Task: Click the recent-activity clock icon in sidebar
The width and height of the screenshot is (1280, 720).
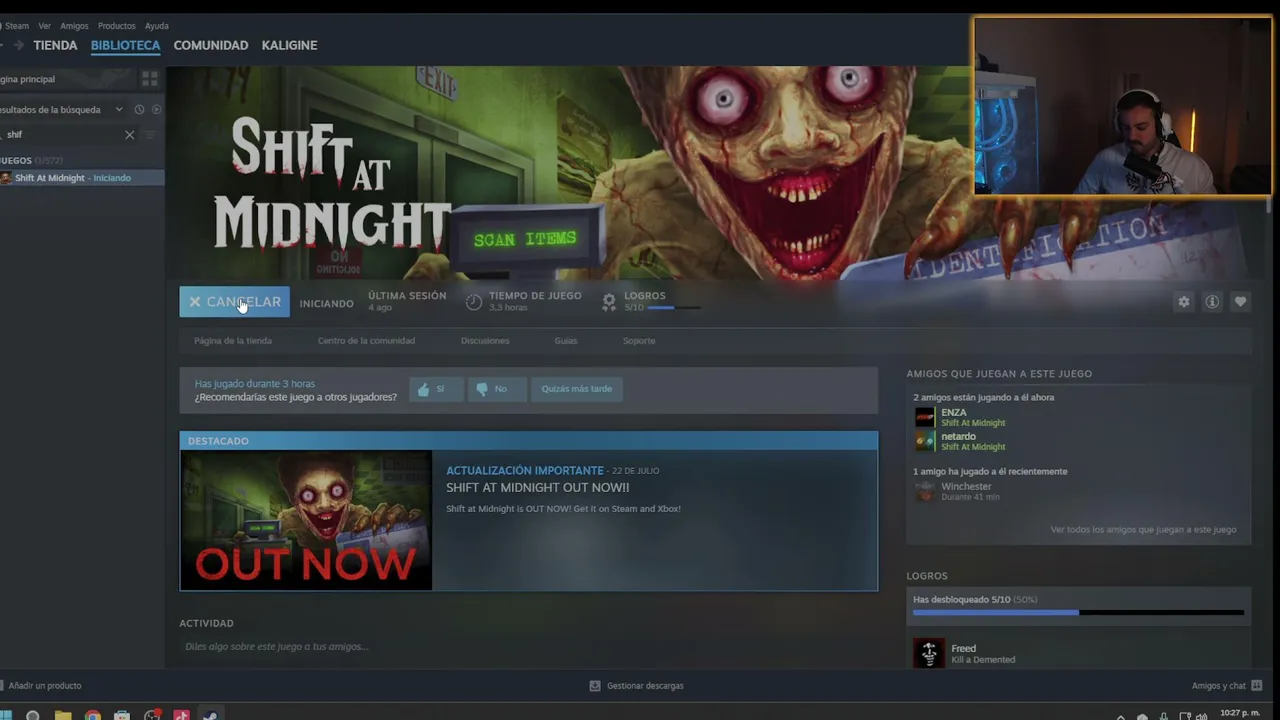Action: (x=139, y=109)
